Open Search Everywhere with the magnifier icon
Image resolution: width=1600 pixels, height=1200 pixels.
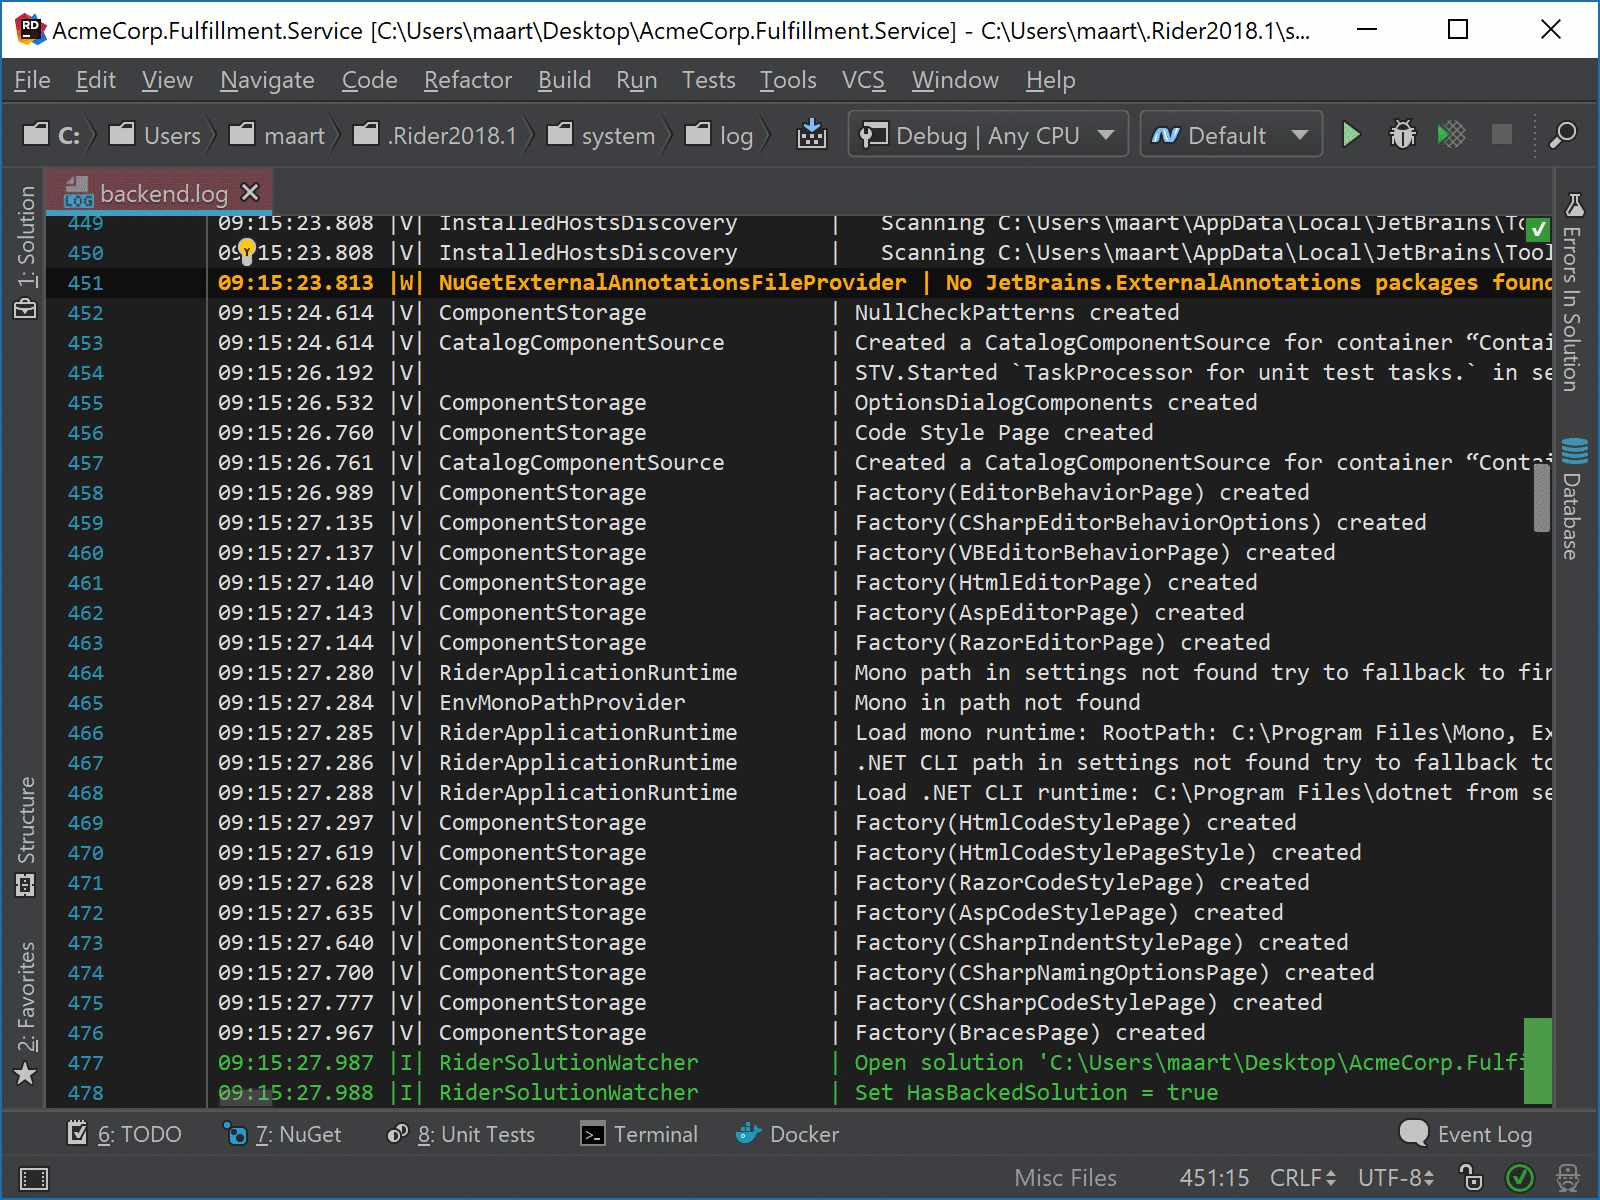click(x=1562, y=135)
